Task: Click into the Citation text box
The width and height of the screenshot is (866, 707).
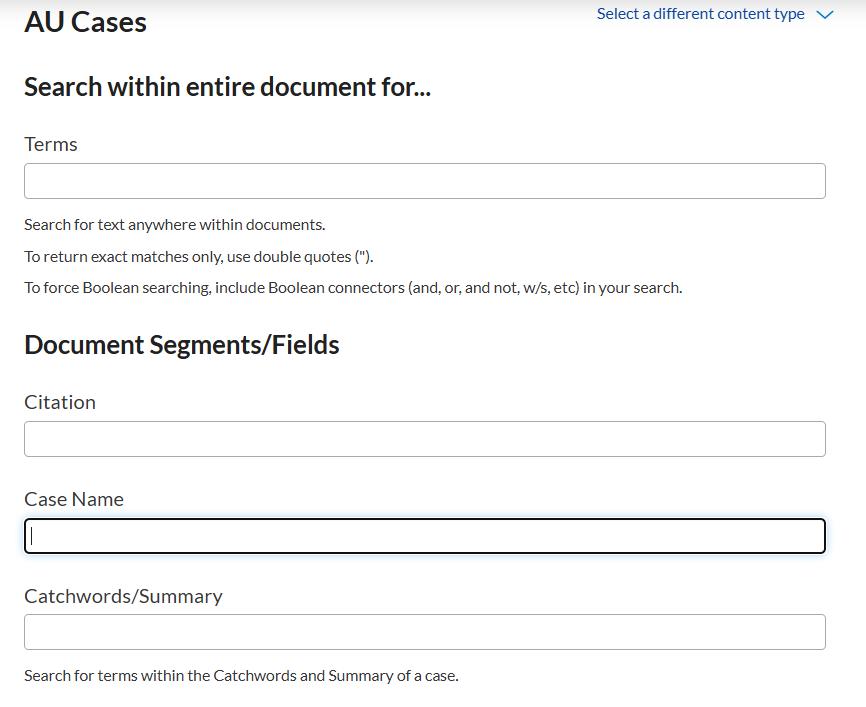Action: tap(425, 439)
